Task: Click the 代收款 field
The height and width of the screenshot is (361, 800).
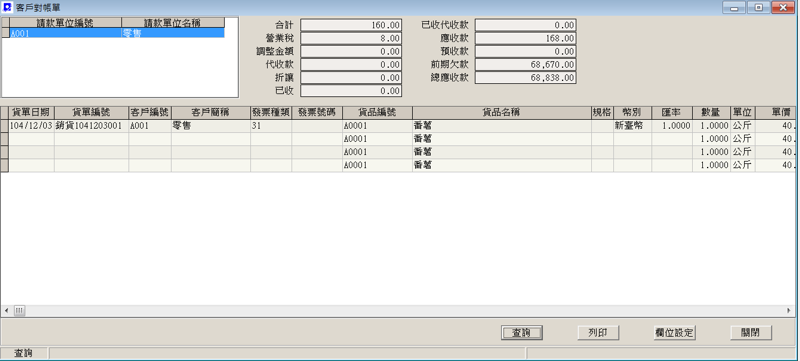Action: coord(351,65)
